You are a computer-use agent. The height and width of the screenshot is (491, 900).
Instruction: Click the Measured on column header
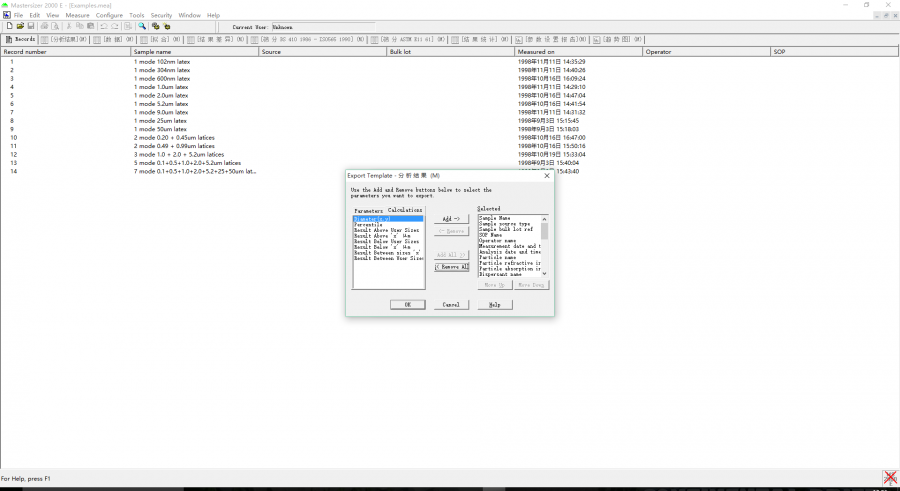tap(579, 52)
